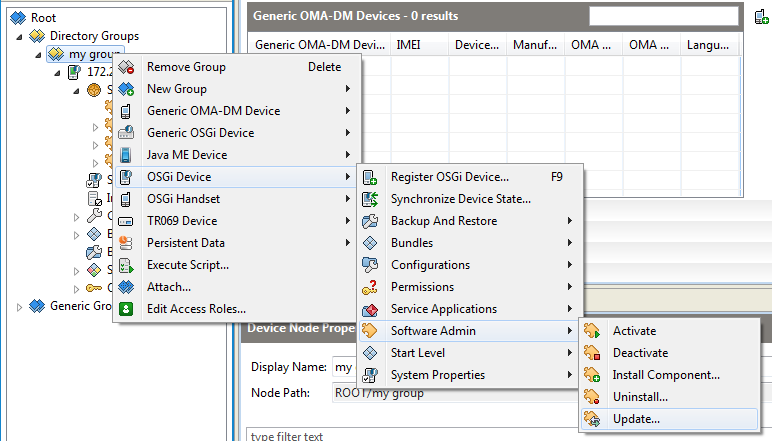Collapse the my group tree node
772x441 pixels.
[38, 55]
